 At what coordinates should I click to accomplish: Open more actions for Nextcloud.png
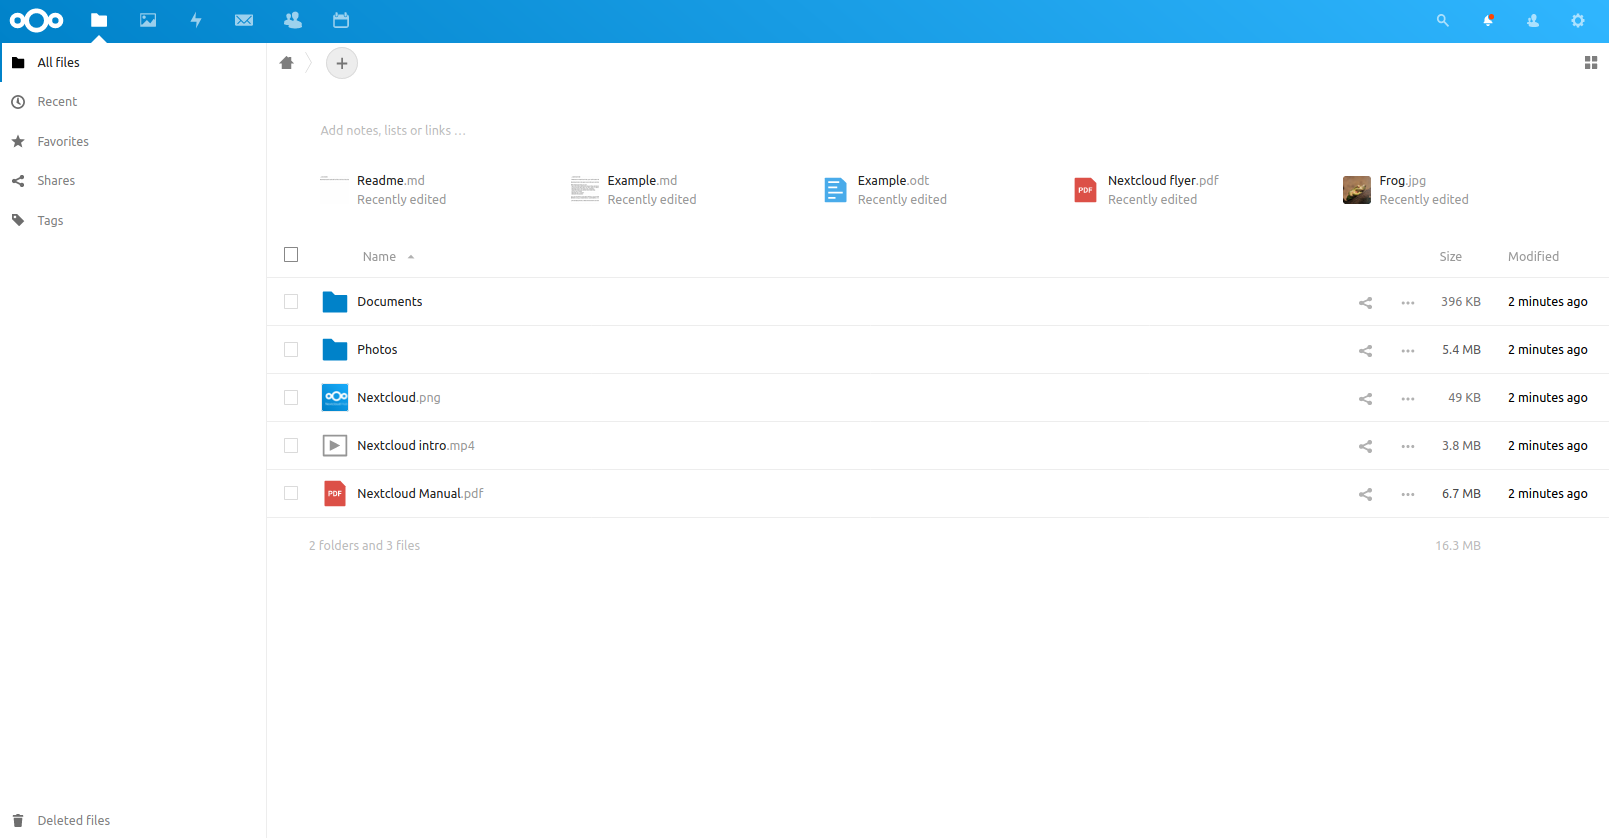[x=1408, y=398]
